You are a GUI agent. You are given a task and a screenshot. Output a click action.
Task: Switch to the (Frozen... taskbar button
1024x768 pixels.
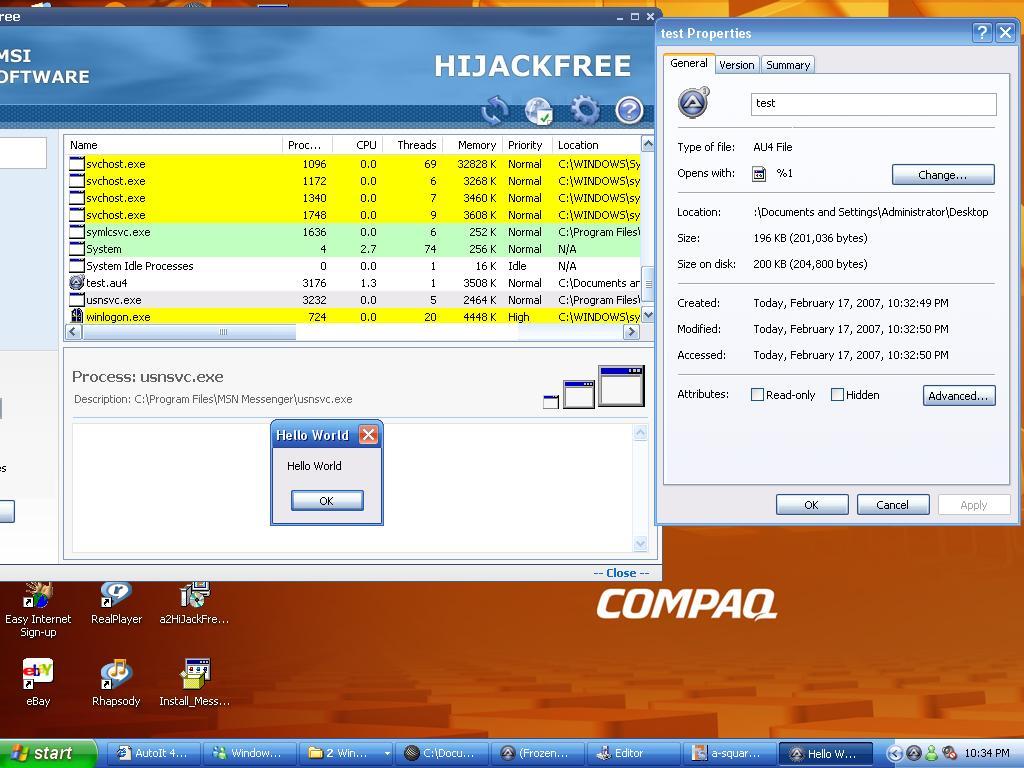537,753
